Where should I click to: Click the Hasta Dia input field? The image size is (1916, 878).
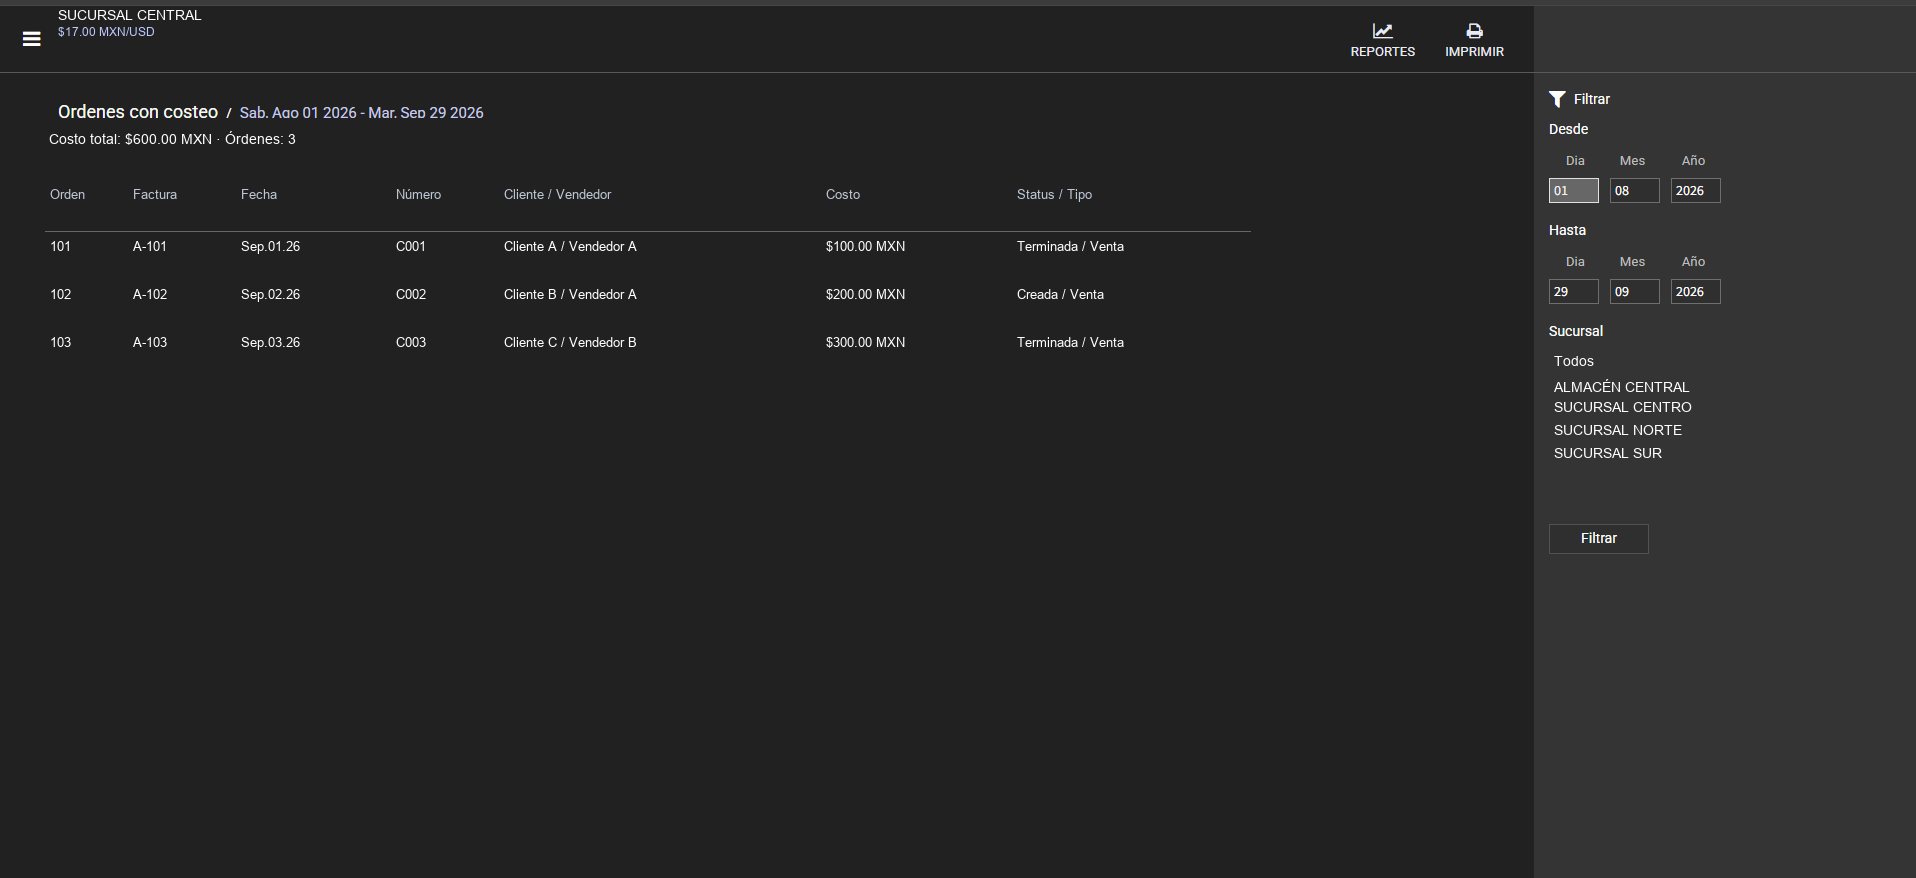[1574, 292]
